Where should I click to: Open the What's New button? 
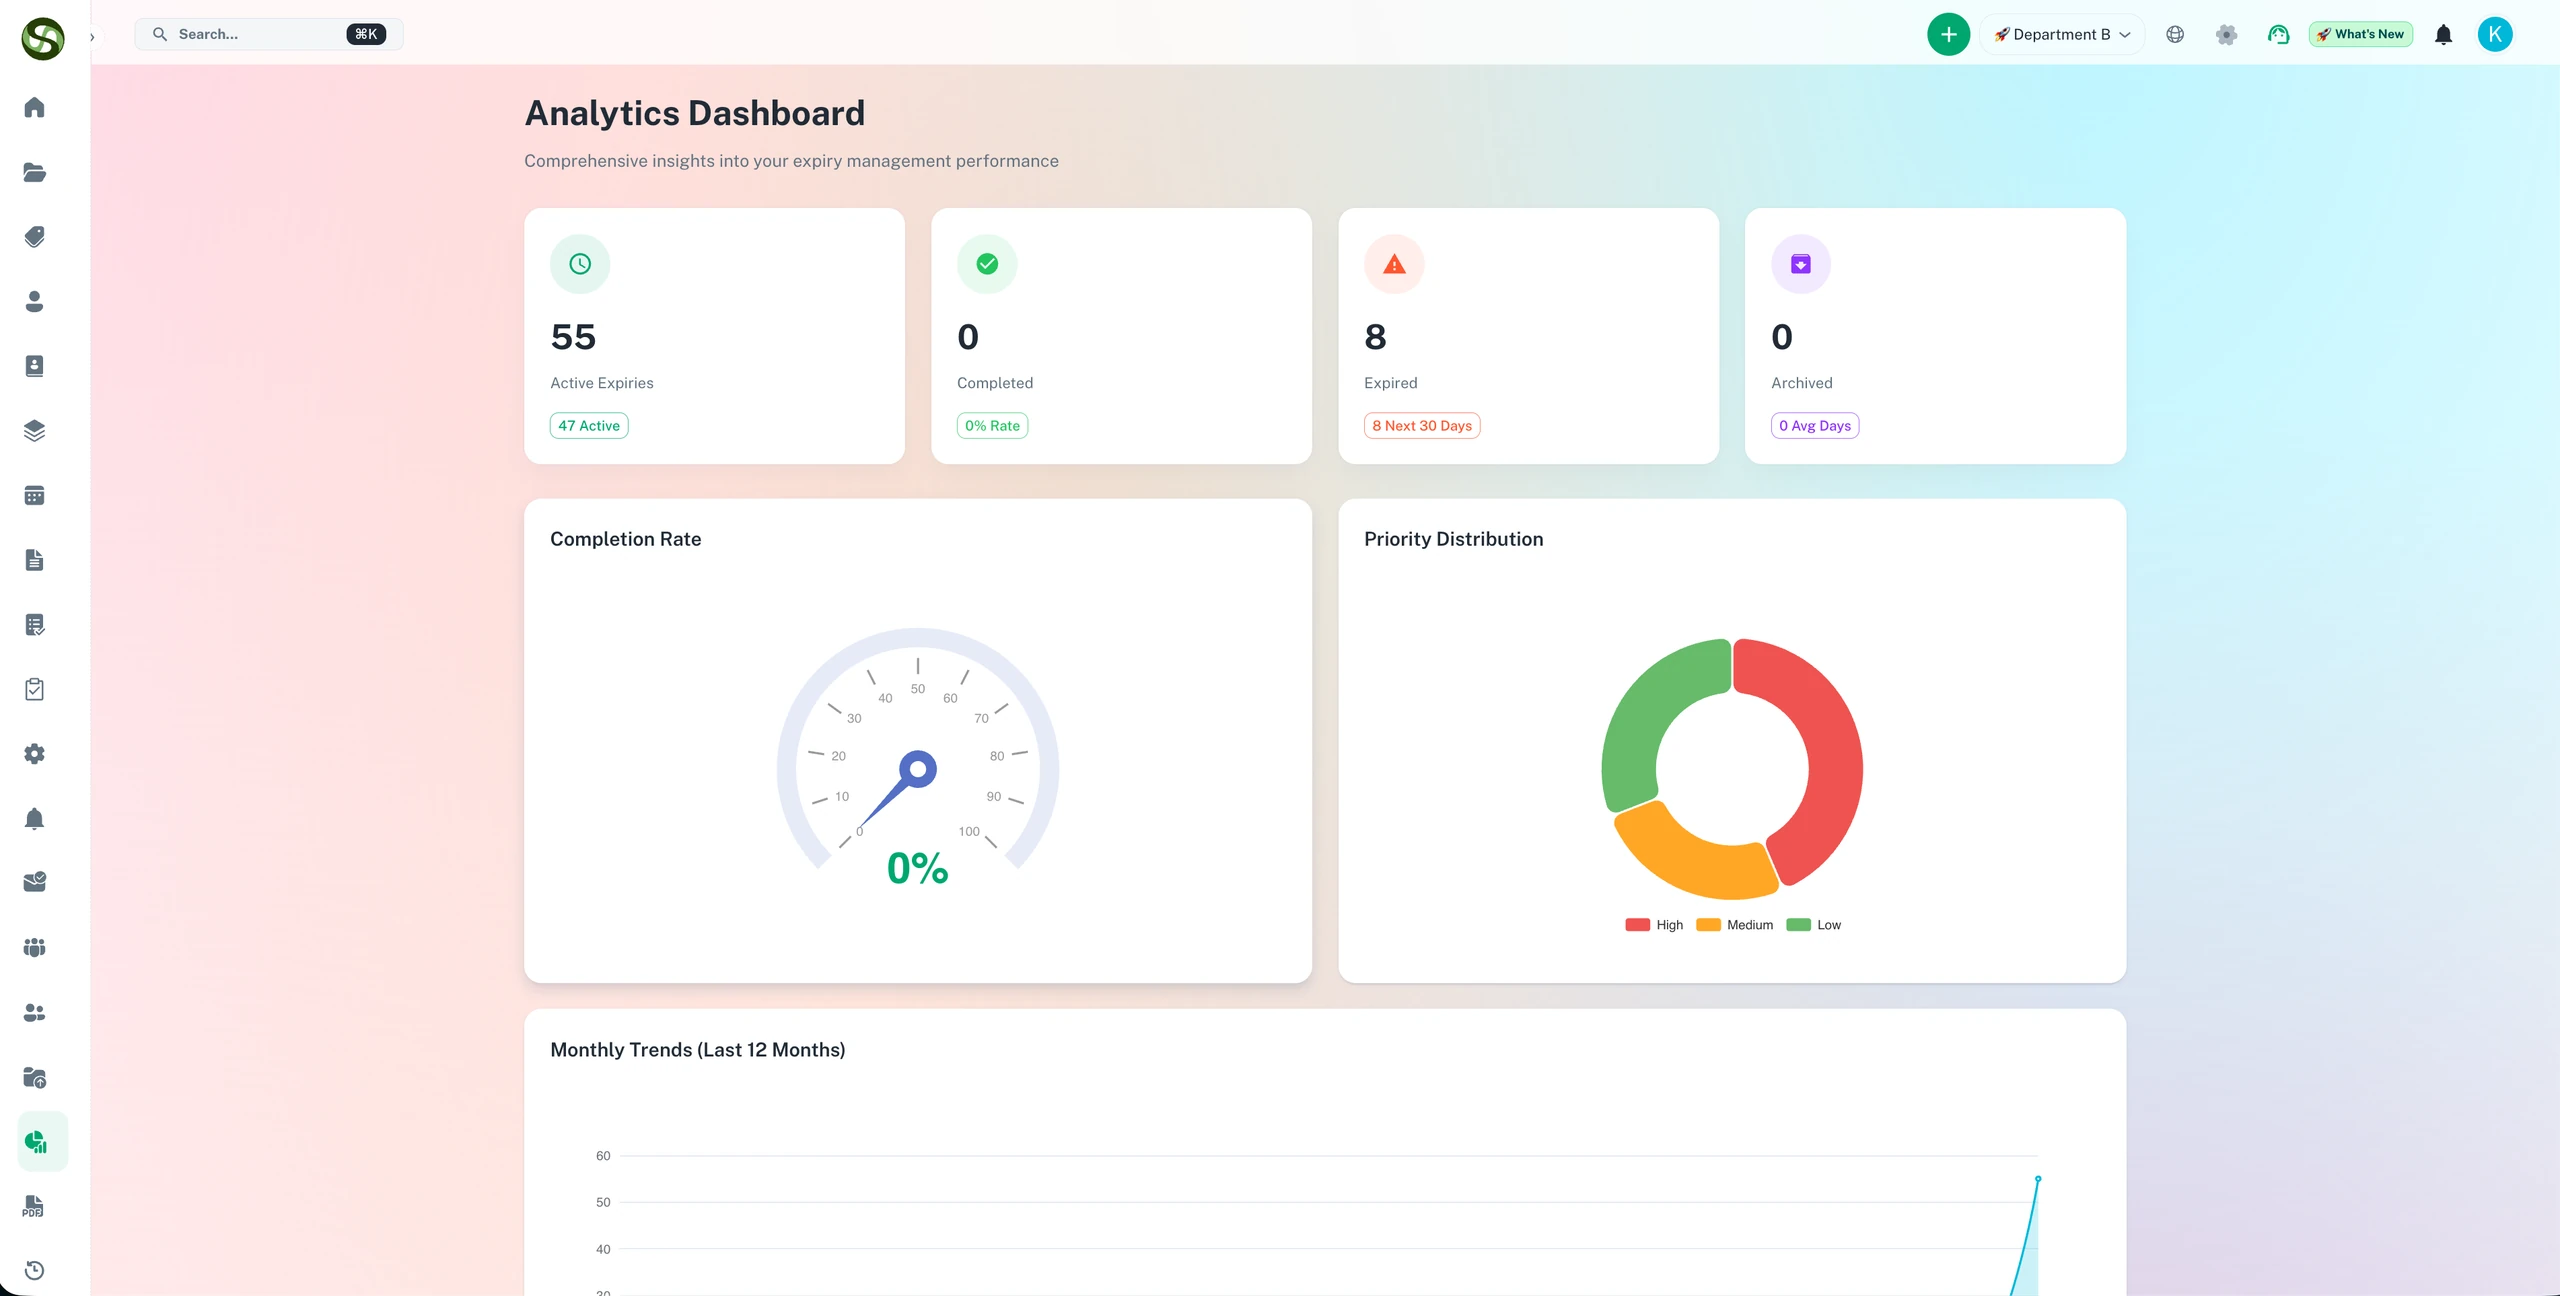[2360, 34]
